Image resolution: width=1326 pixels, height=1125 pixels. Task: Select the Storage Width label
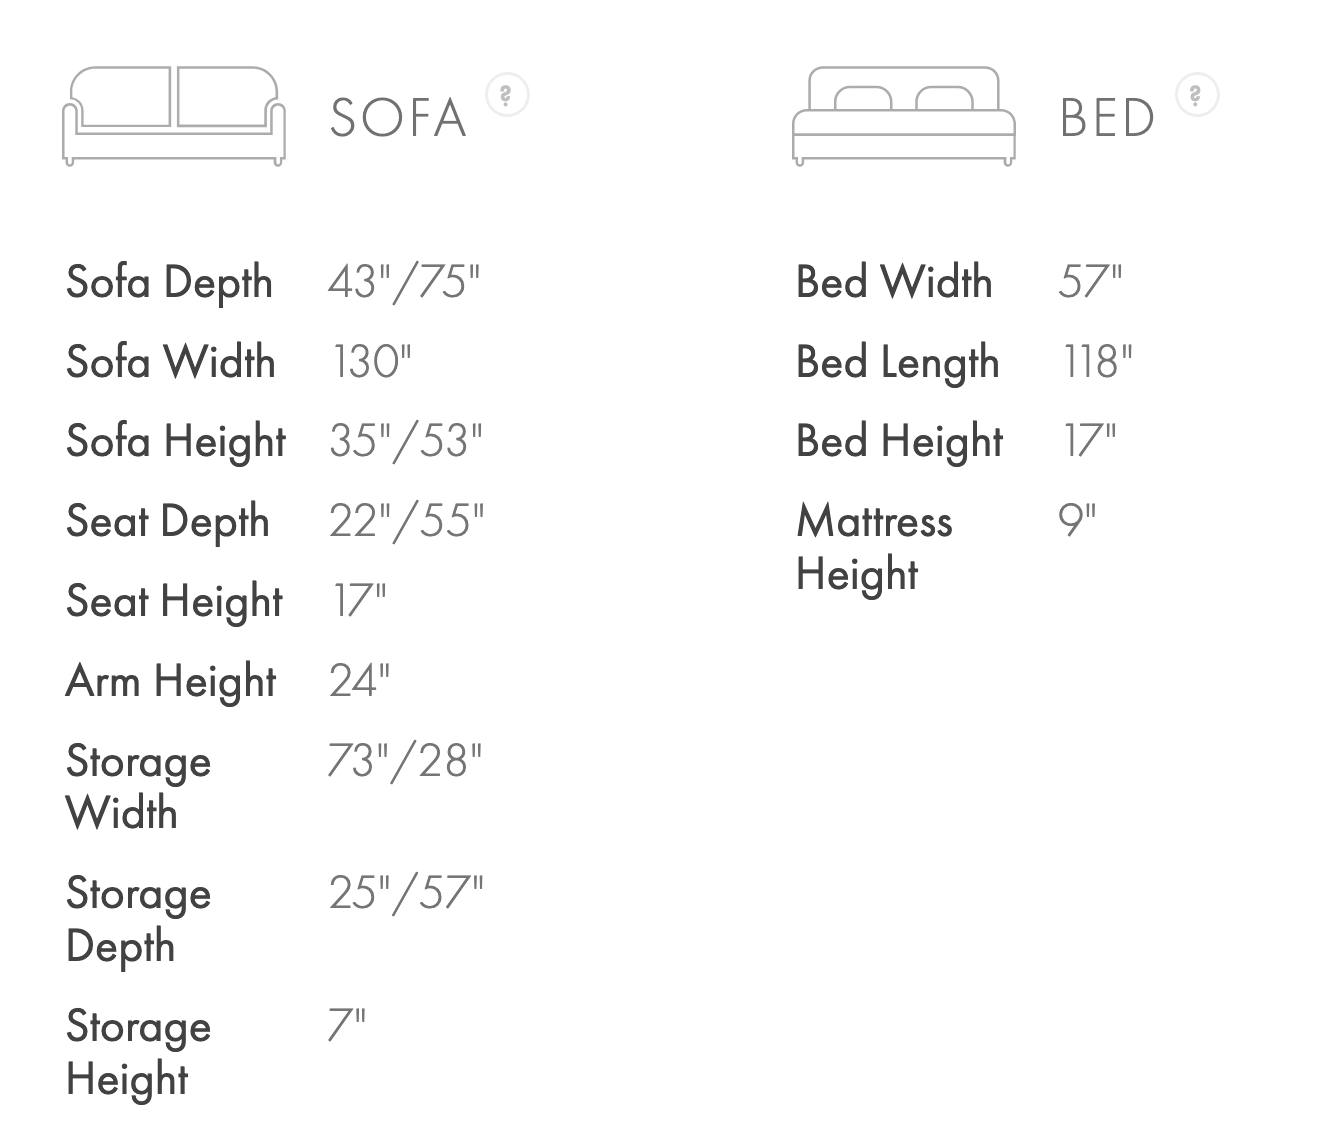point(138,787)
